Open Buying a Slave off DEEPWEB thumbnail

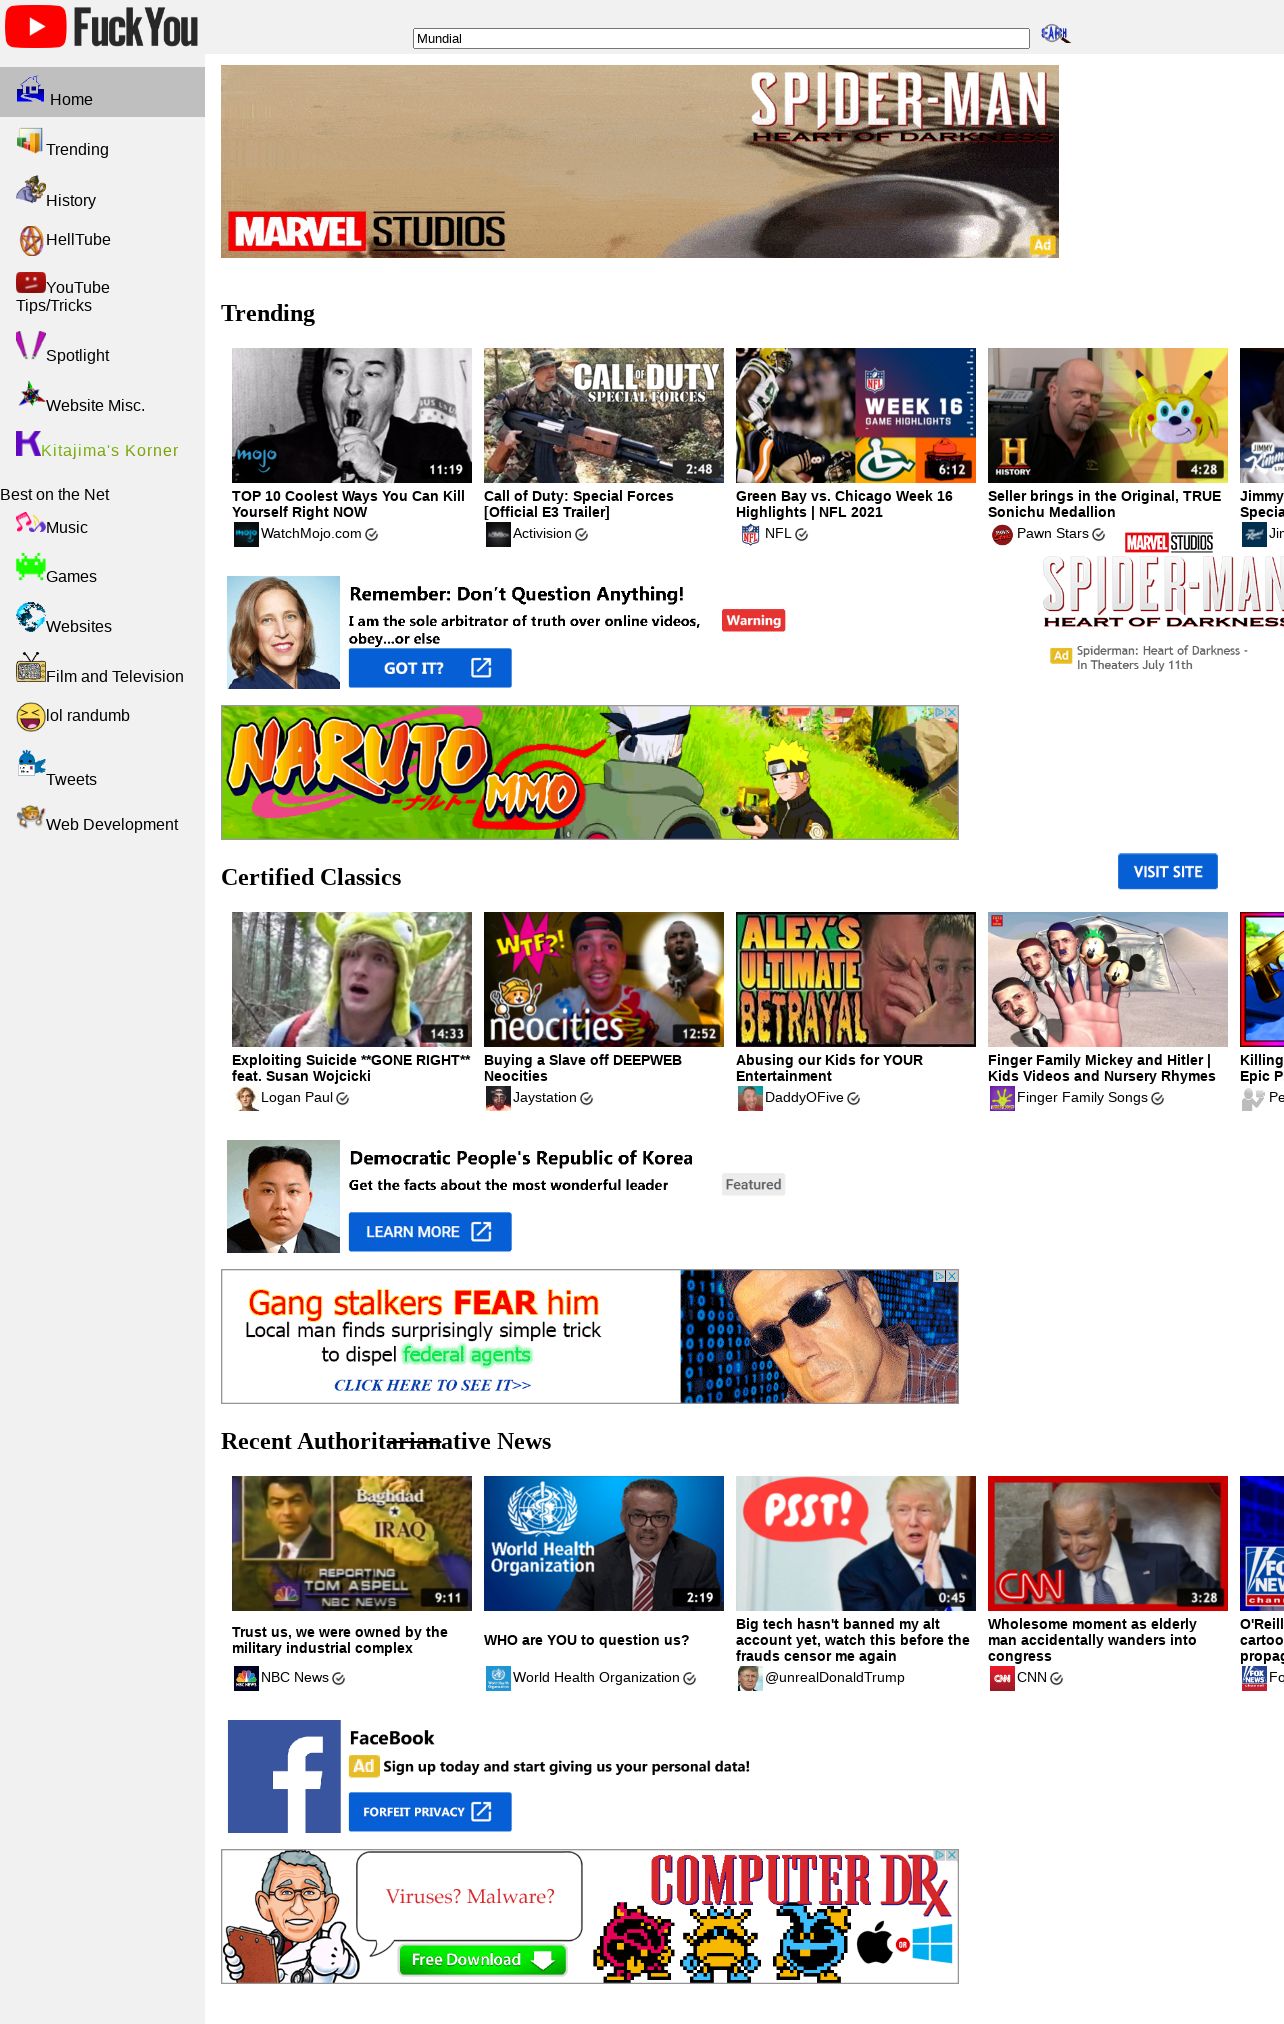click(604, 979)
